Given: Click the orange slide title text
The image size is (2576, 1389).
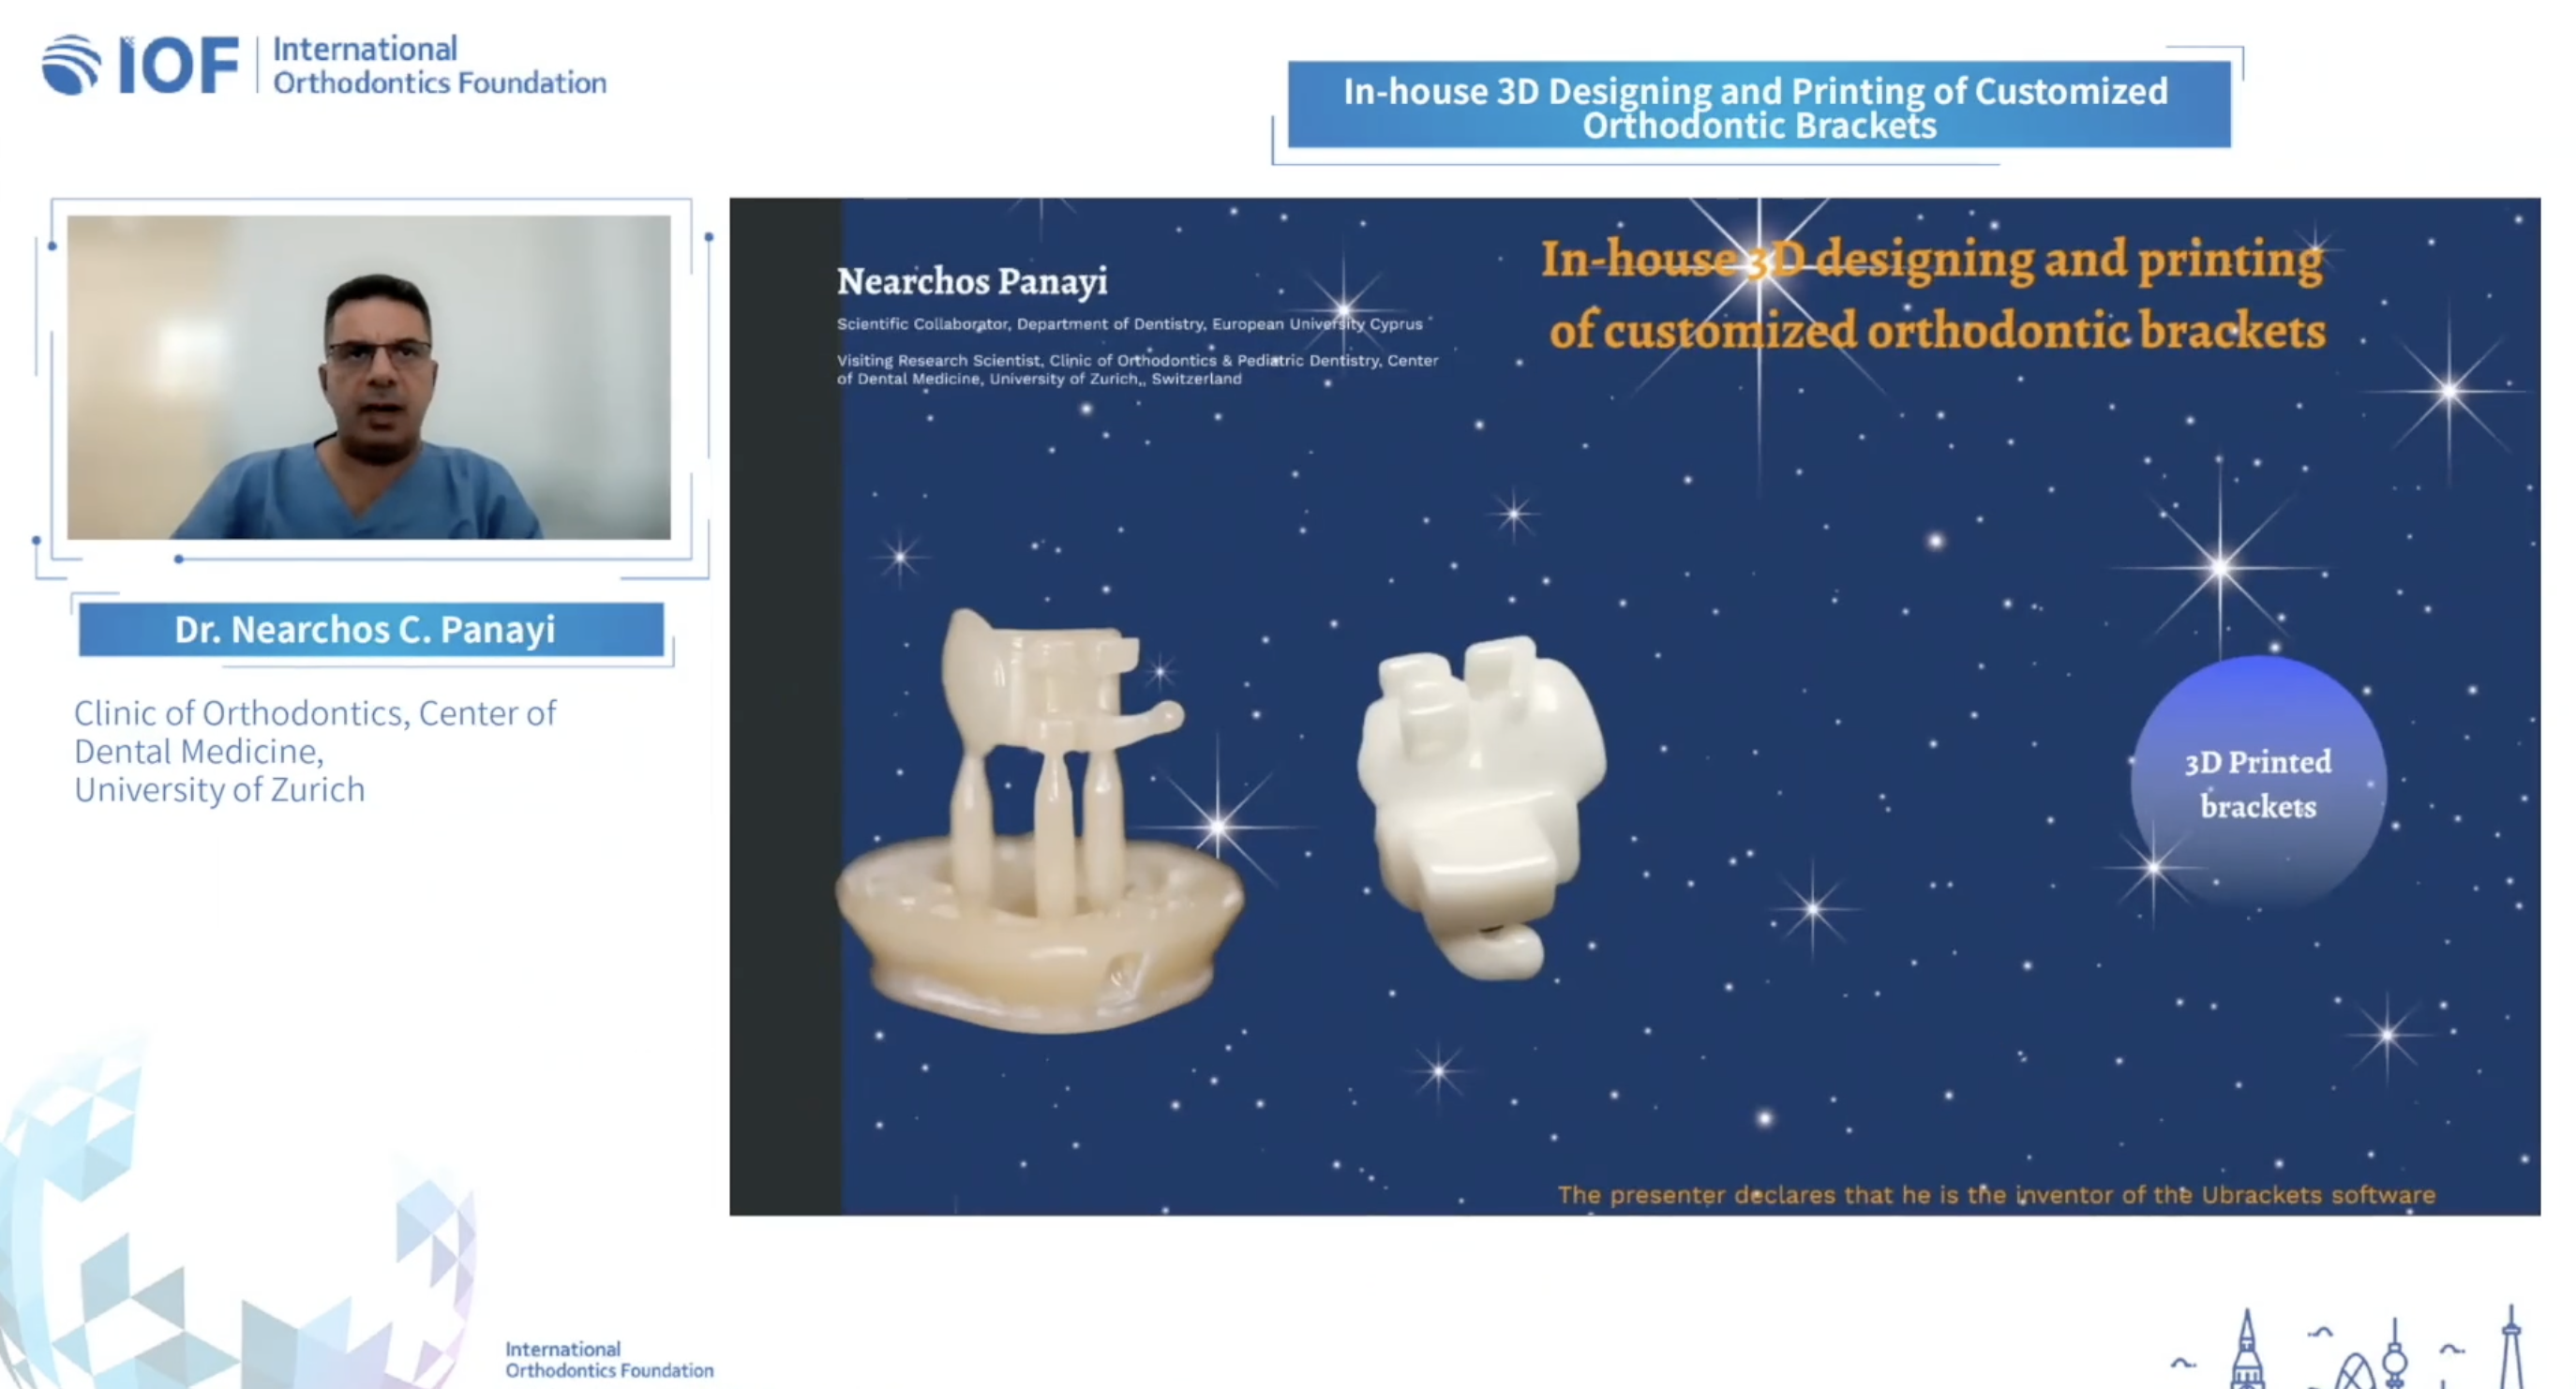Looking at the screenshot, I should pyautogui.click(x=1935, y=294).
